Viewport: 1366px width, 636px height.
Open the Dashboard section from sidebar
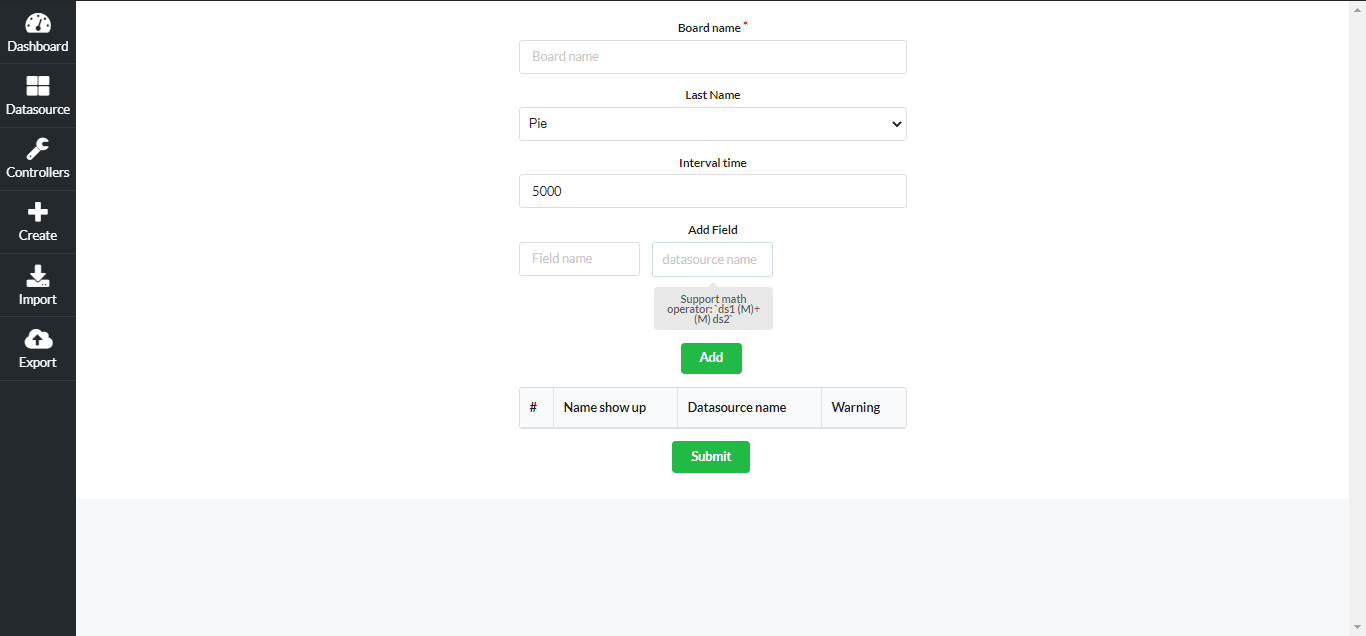click(37, 32)
